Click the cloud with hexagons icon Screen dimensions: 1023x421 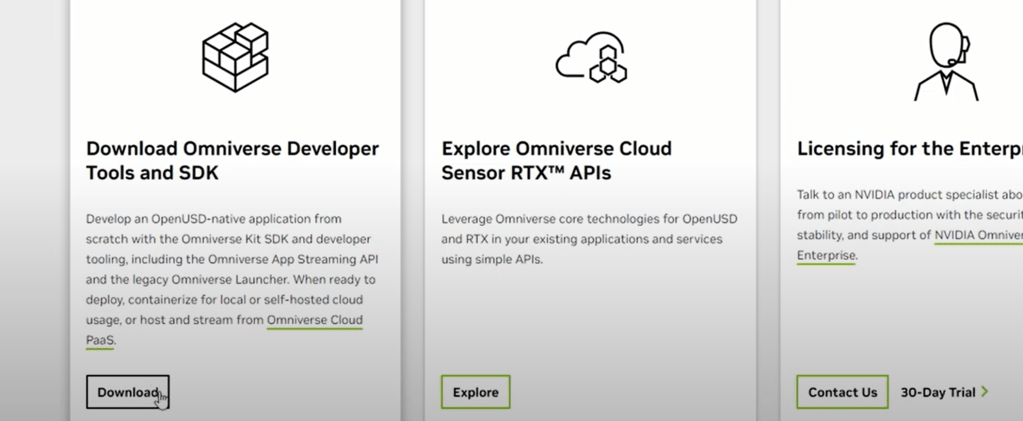click(x=590, y=58)
